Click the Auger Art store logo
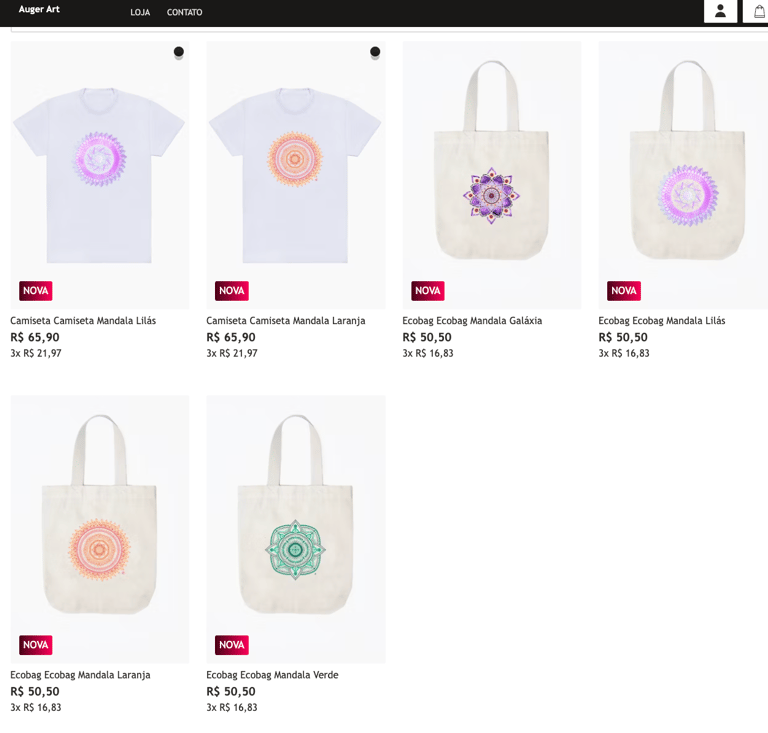 coord(39,9)
